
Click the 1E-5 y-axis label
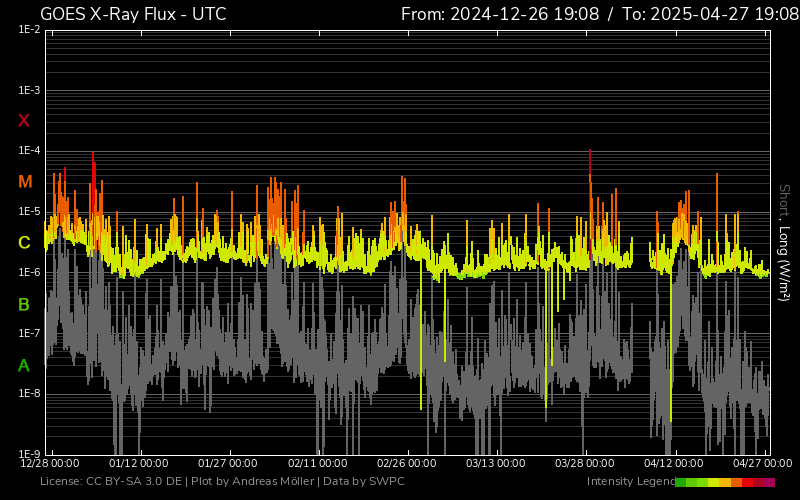pos(29,211)
